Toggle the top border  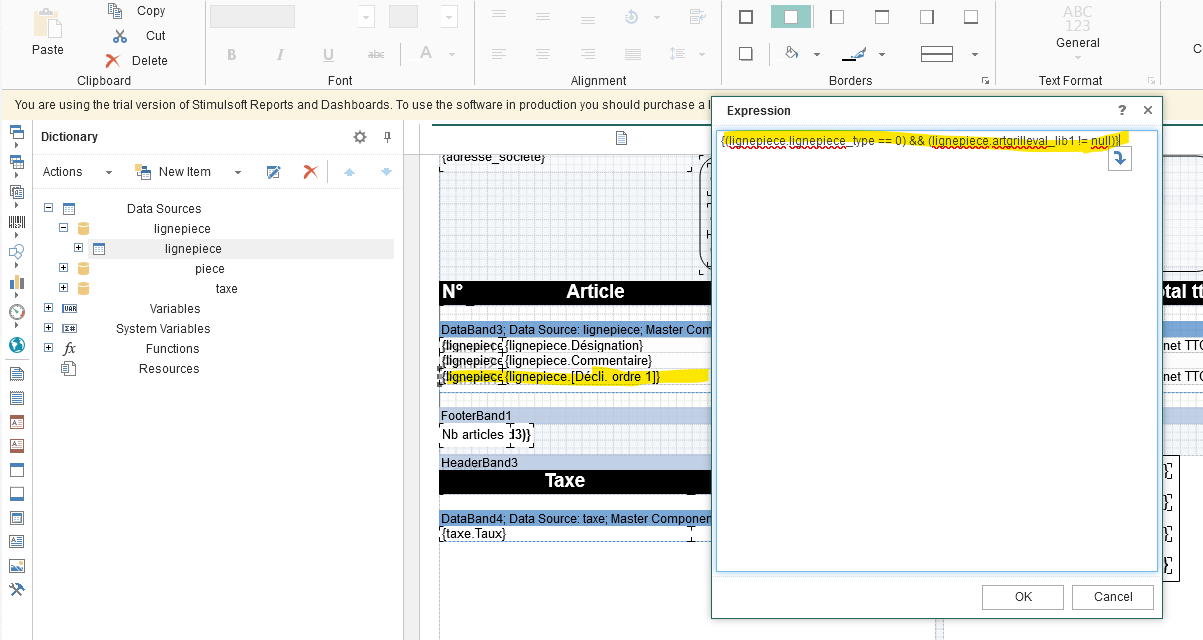tap(882, 17)
